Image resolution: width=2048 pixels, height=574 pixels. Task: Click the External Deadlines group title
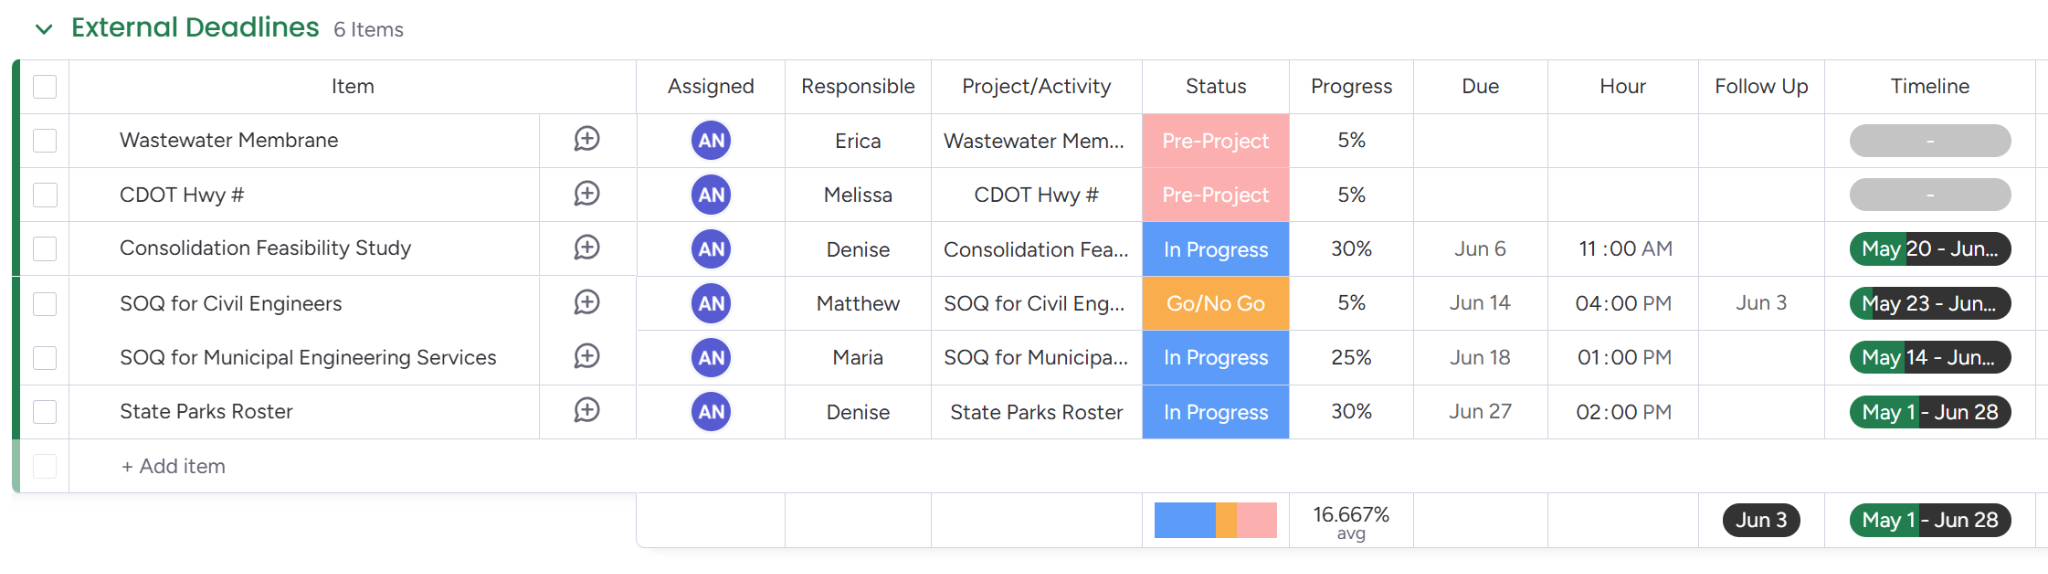click(x=195, y=28)
